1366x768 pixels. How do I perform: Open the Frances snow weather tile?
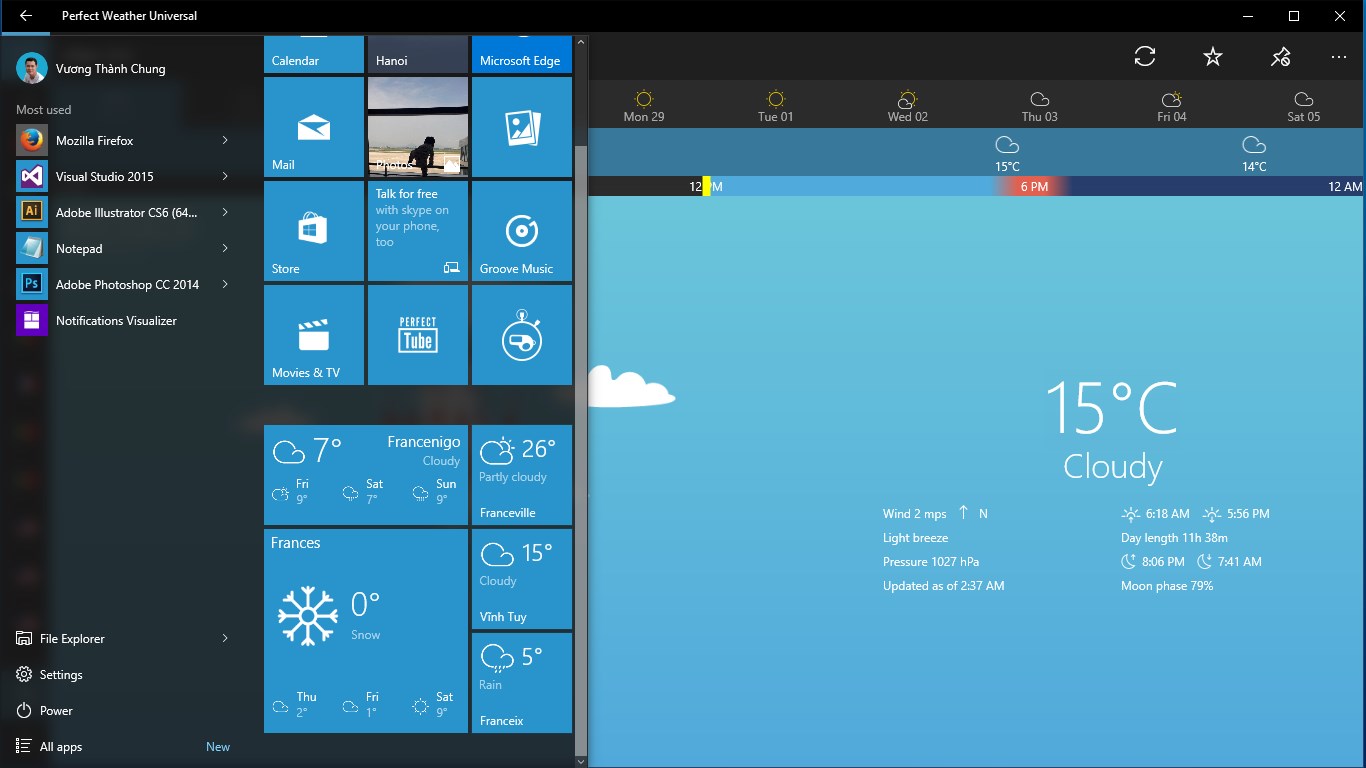(366, 631)
